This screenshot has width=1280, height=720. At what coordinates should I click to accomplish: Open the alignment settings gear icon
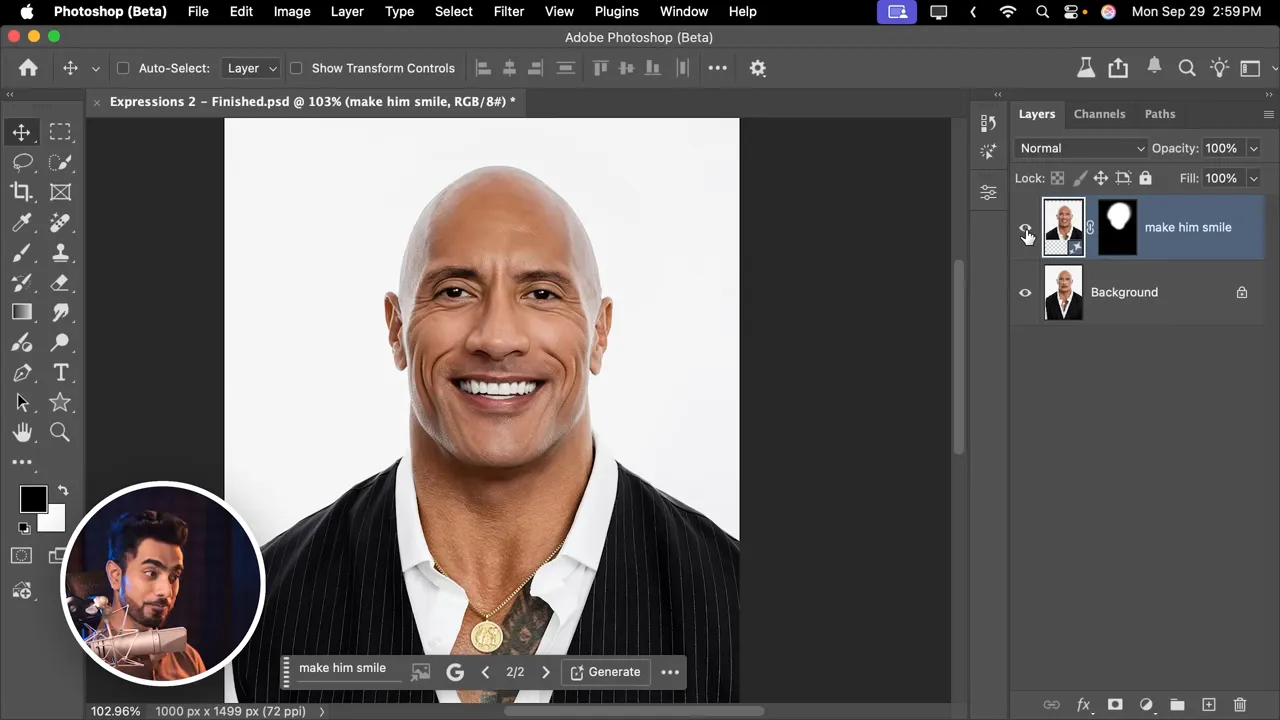tap(758, 68)
